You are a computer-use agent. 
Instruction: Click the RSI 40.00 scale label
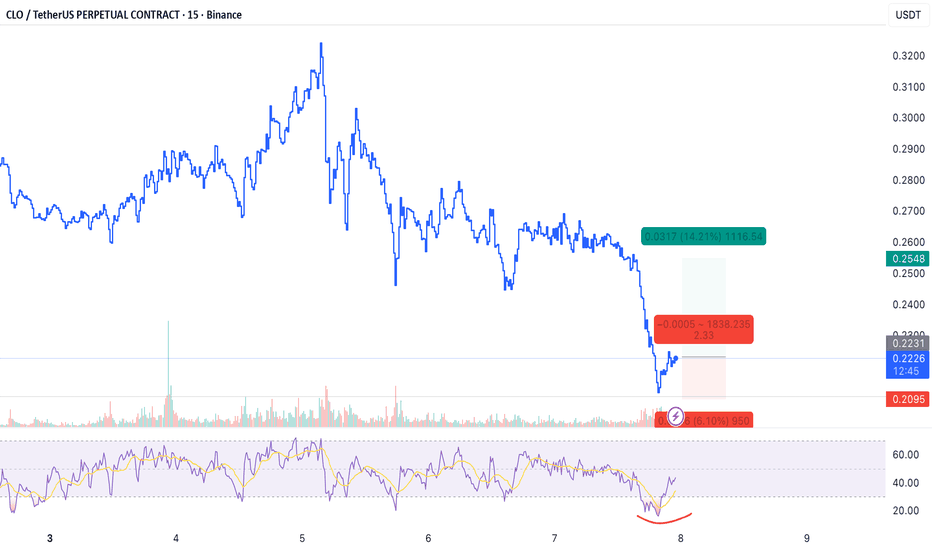click(905, 483)
